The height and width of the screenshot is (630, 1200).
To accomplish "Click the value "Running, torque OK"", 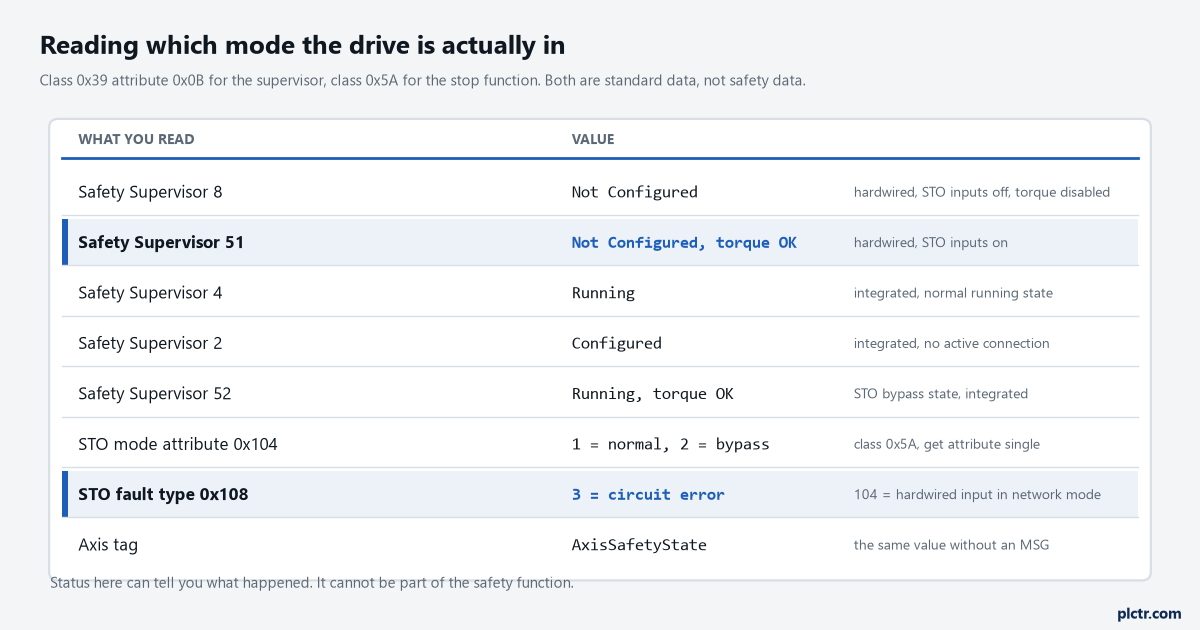I will point(652,394).
